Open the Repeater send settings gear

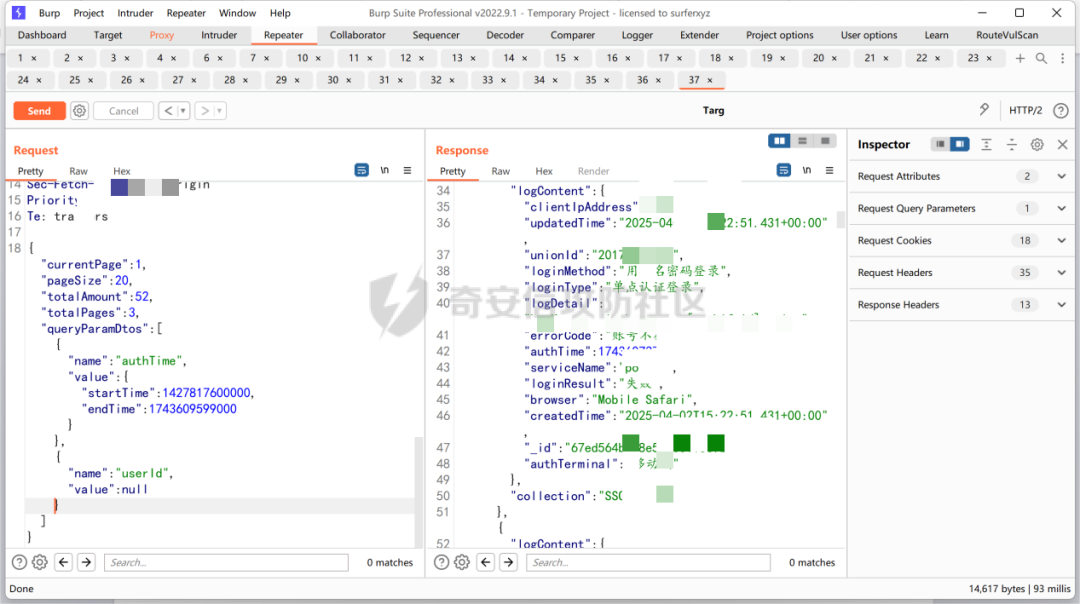pyautogui.click(x=80, y=111)
